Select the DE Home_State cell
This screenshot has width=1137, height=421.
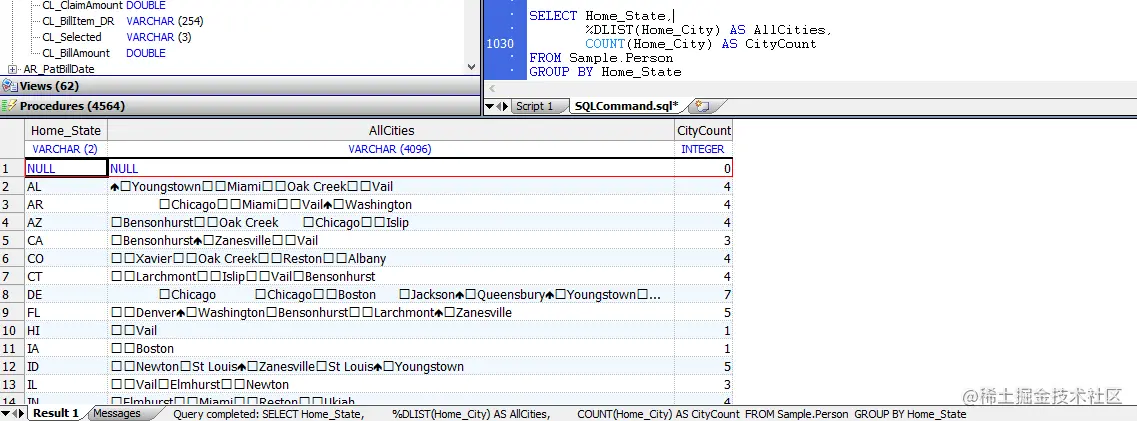pos(66,294)
